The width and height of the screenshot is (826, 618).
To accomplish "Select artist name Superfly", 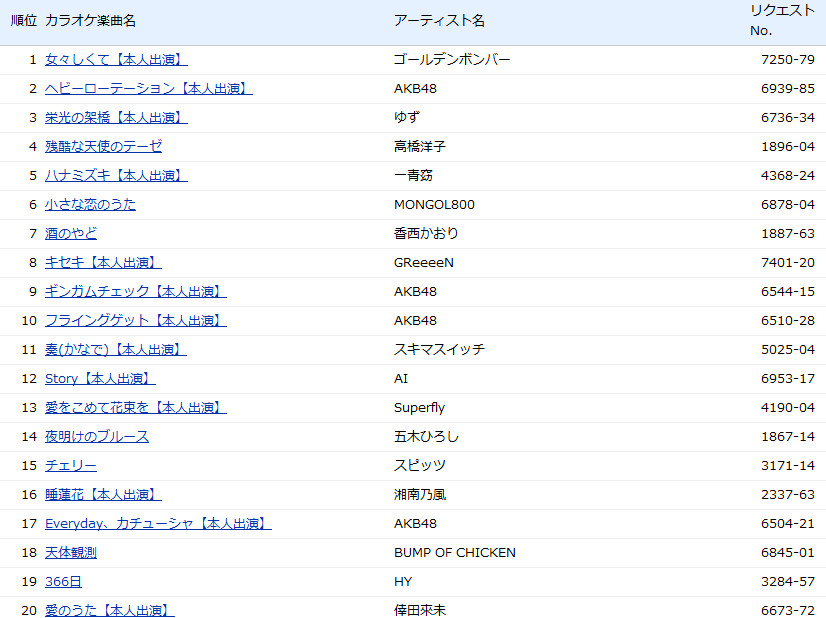I will [419, 407].
